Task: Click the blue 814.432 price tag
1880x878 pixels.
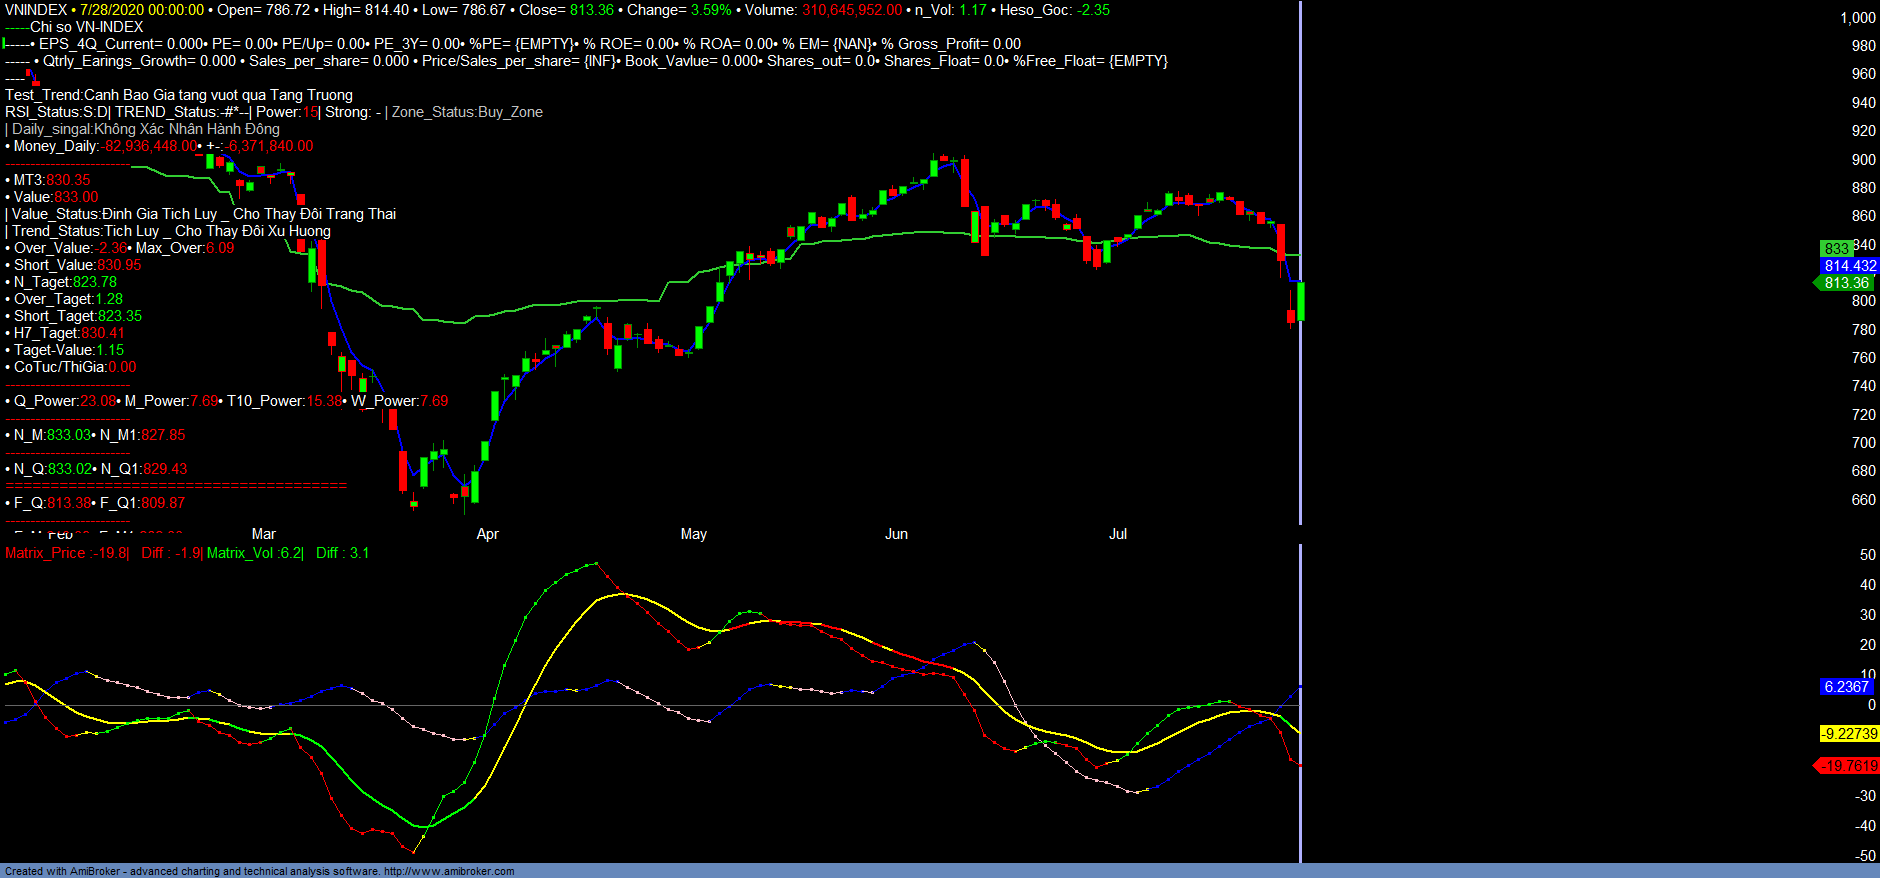Action: click(1849, 266)
